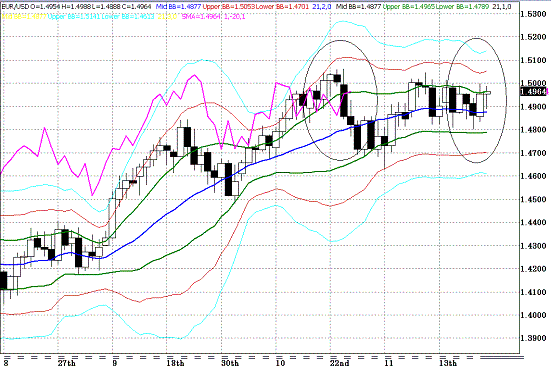
Task: Click the '13th' date axis label
Action: [x=448, y=363]
